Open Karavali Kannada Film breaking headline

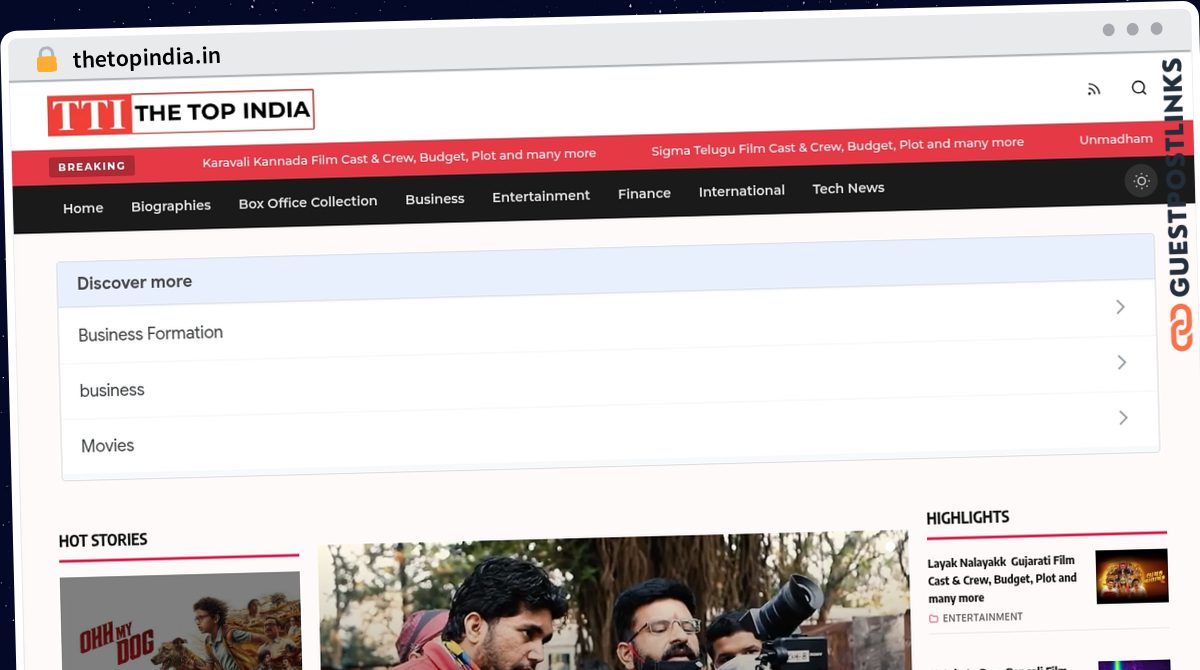pos(399,156)
